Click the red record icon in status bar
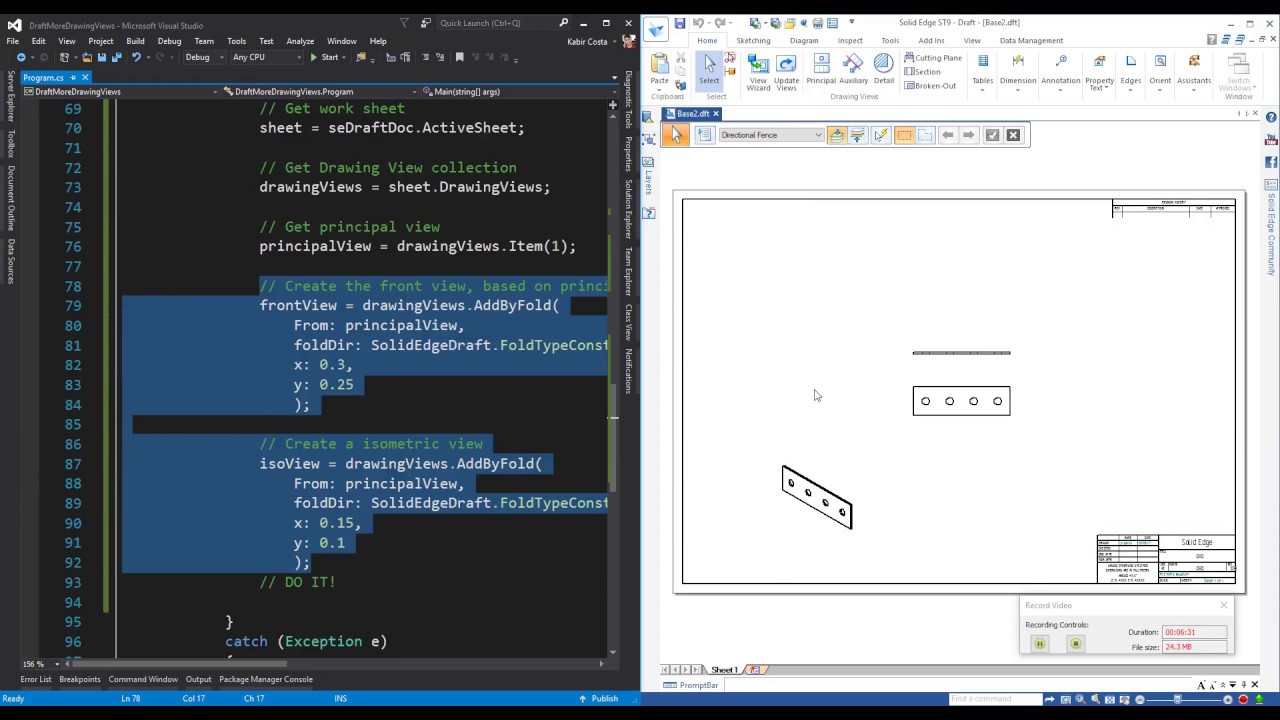Viewport: 1280px width, 720px height. click(1243, 699)
